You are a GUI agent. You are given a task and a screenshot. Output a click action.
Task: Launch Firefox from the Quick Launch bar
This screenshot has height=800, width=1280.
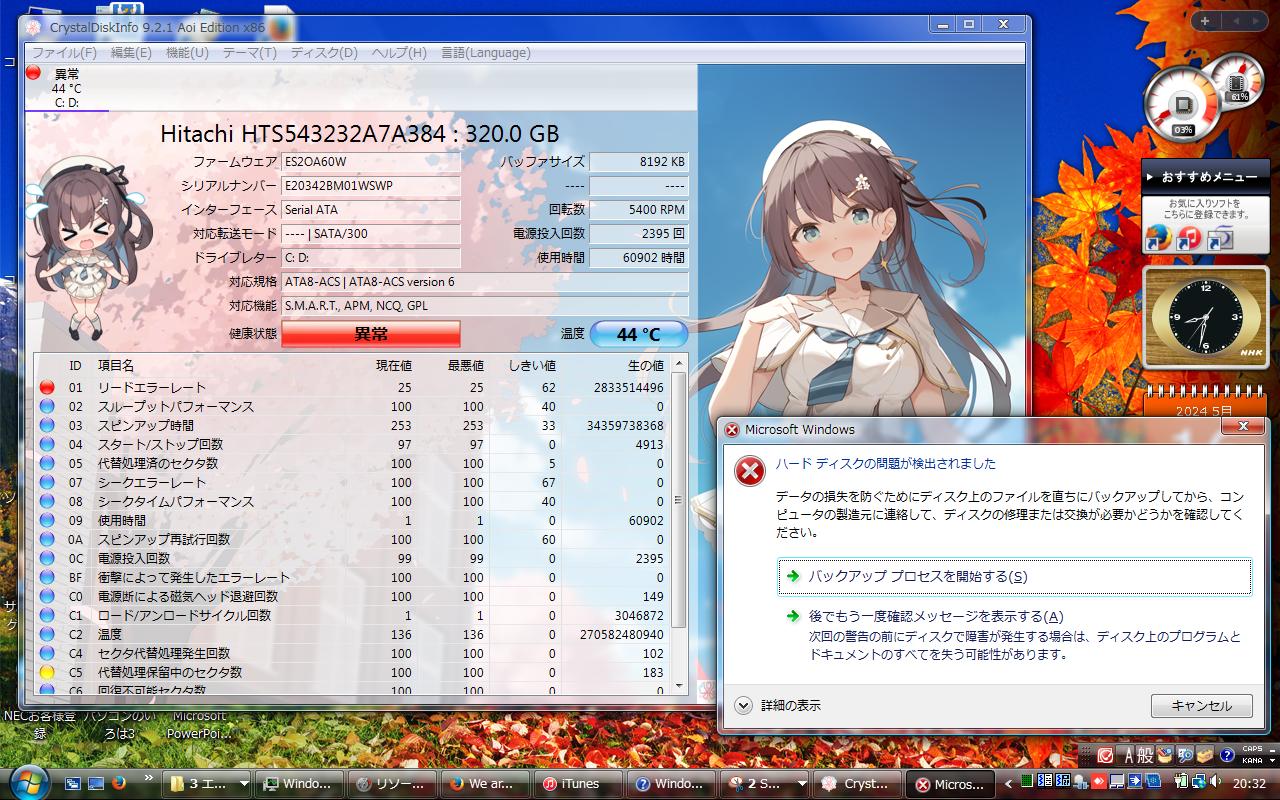(x=119, y=783)
